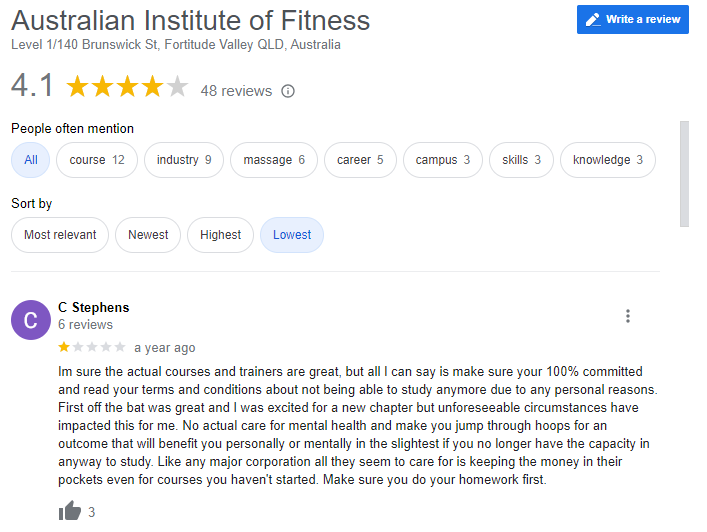Select the All mention filter
Image resolution: width=707 pixels, height=532 pixels.
[x=31, y=160]
